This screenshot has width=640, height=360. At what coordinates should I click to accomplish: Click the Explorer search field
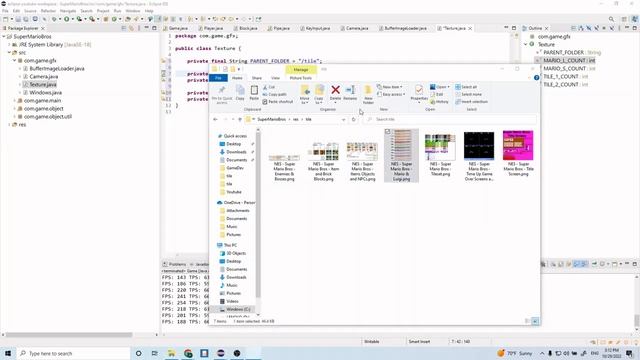[449, 120]
